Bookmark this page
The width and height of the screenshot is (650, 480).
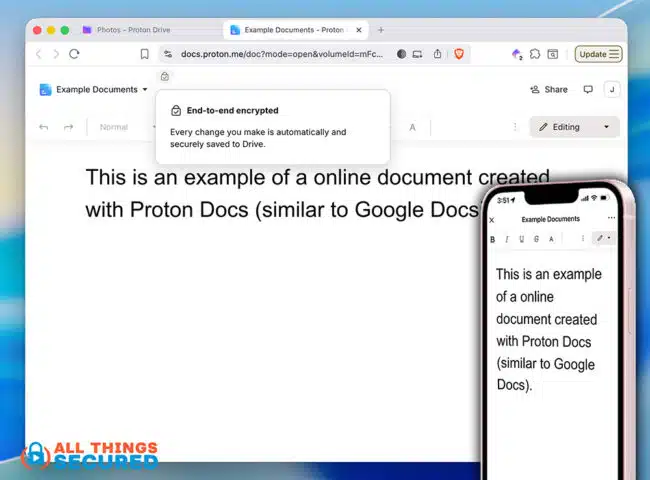tap(144, 54)
